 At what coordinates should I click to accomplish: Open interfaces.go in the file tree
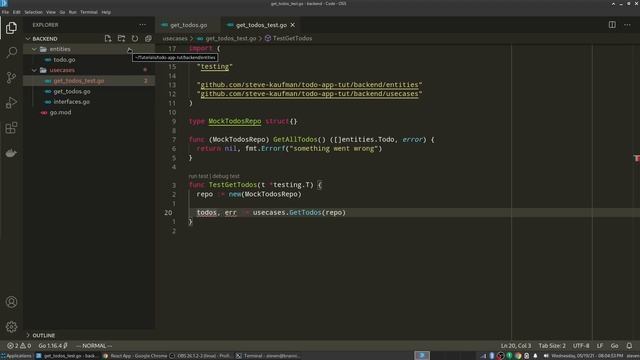tap(71, 102)
